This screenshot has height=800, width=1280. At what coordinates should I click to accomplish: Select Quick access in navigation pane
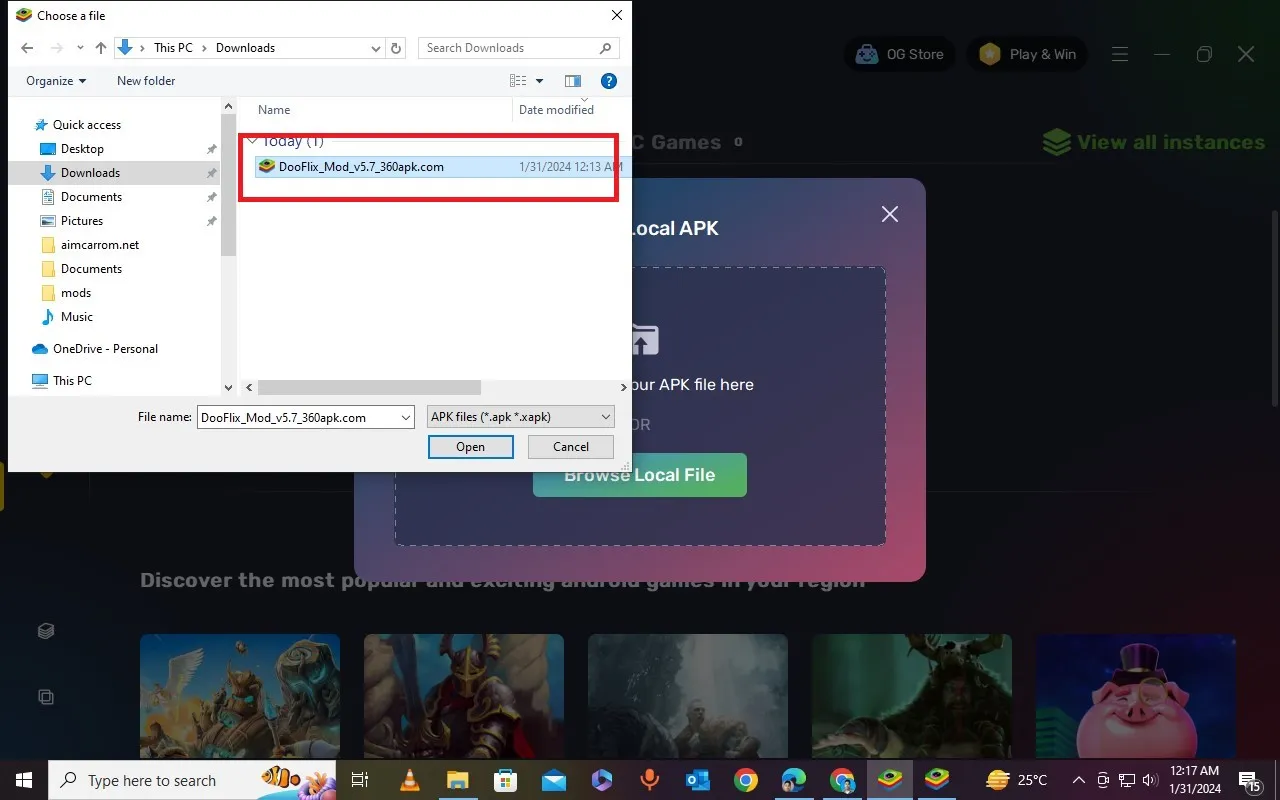point(87,125)
